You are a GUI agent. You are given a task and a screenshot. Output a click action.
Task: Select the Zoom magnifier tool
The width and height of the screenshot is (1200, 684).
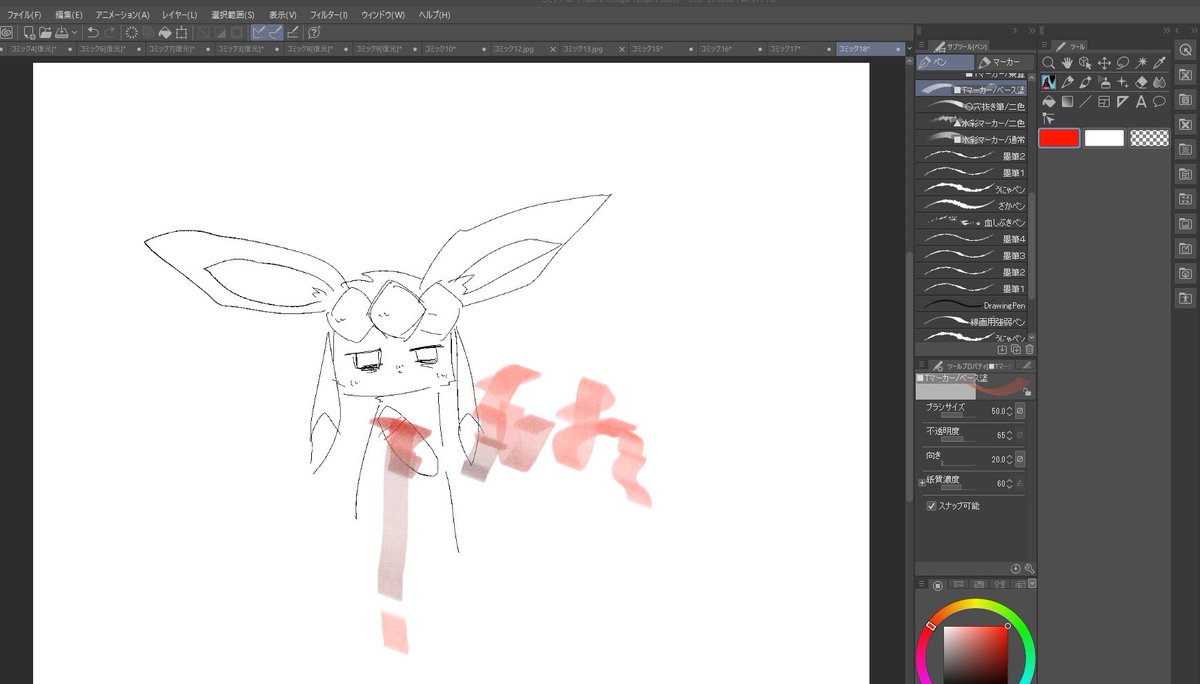[x=1049, y=62]
